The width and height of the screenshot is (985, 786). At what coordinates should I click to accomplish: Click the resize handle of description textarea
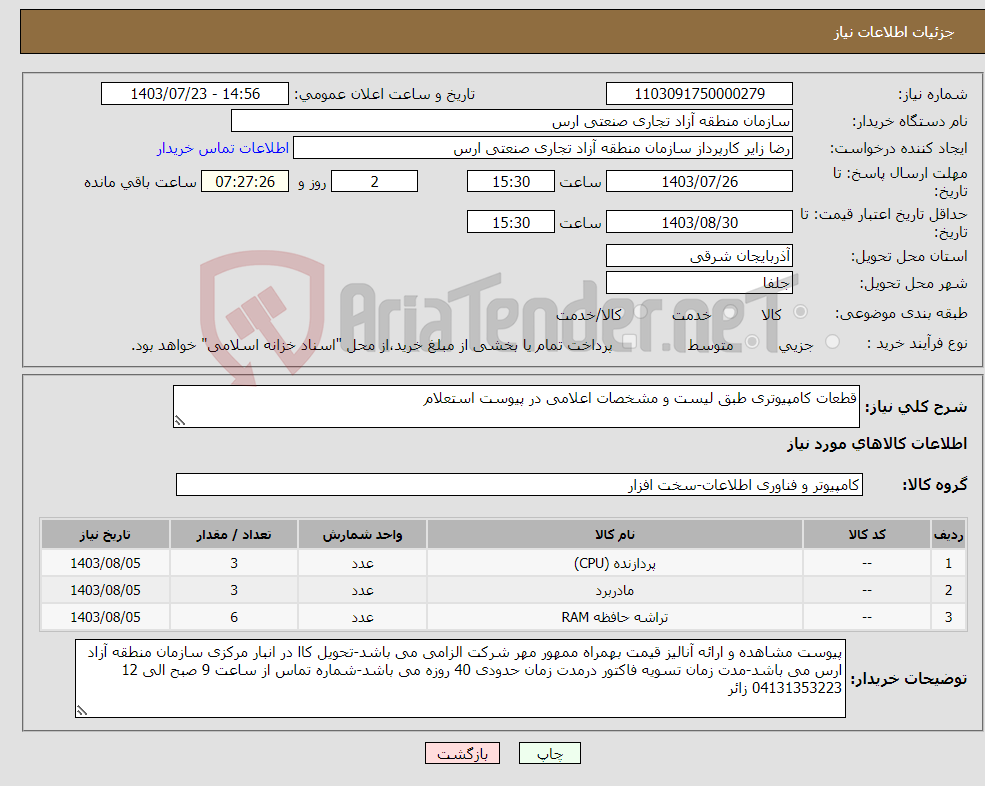tap(180, 421)
